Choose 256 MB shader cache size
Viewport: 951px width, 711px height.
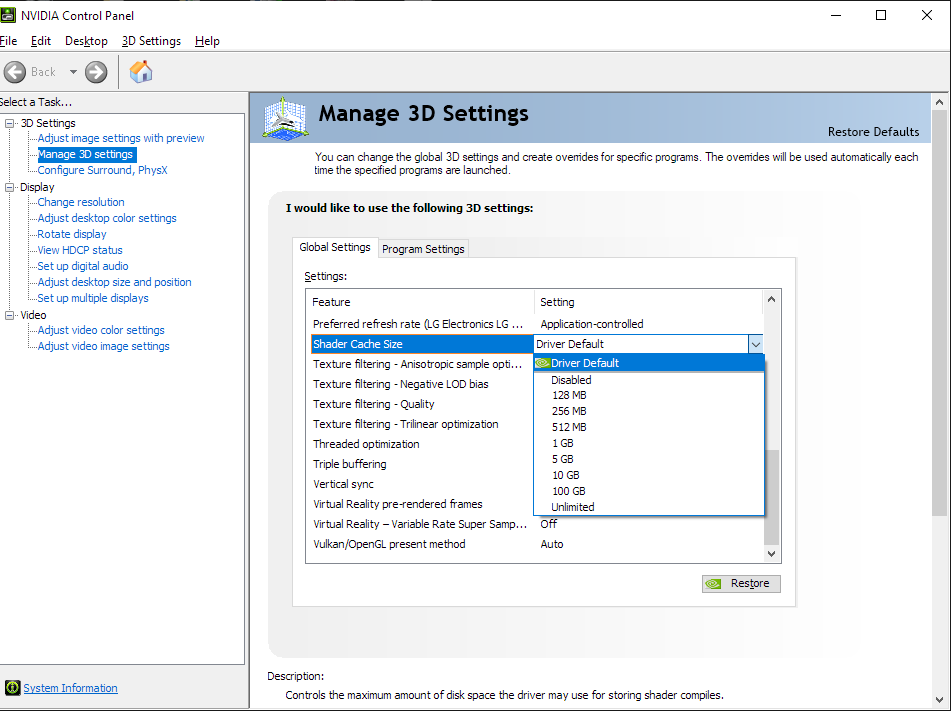(x=649, y=411)
